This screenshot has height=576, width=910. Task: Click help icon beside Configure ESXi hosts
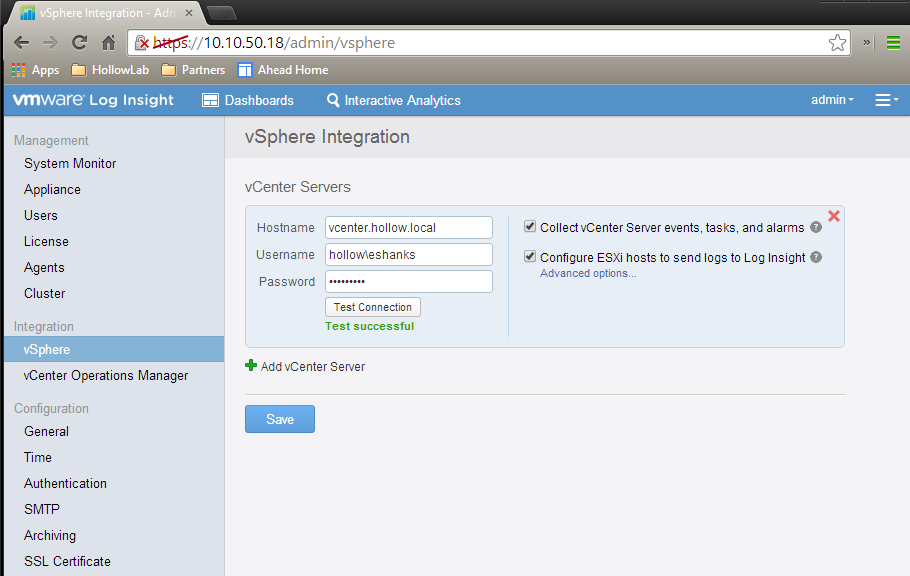click(816, 257)
